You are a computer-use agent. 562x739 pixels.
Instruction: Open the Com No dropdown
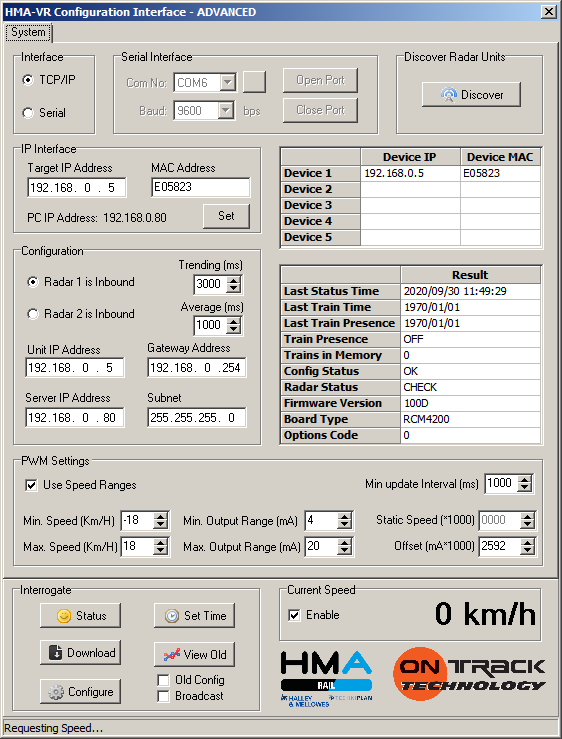[x=228, y=82]
